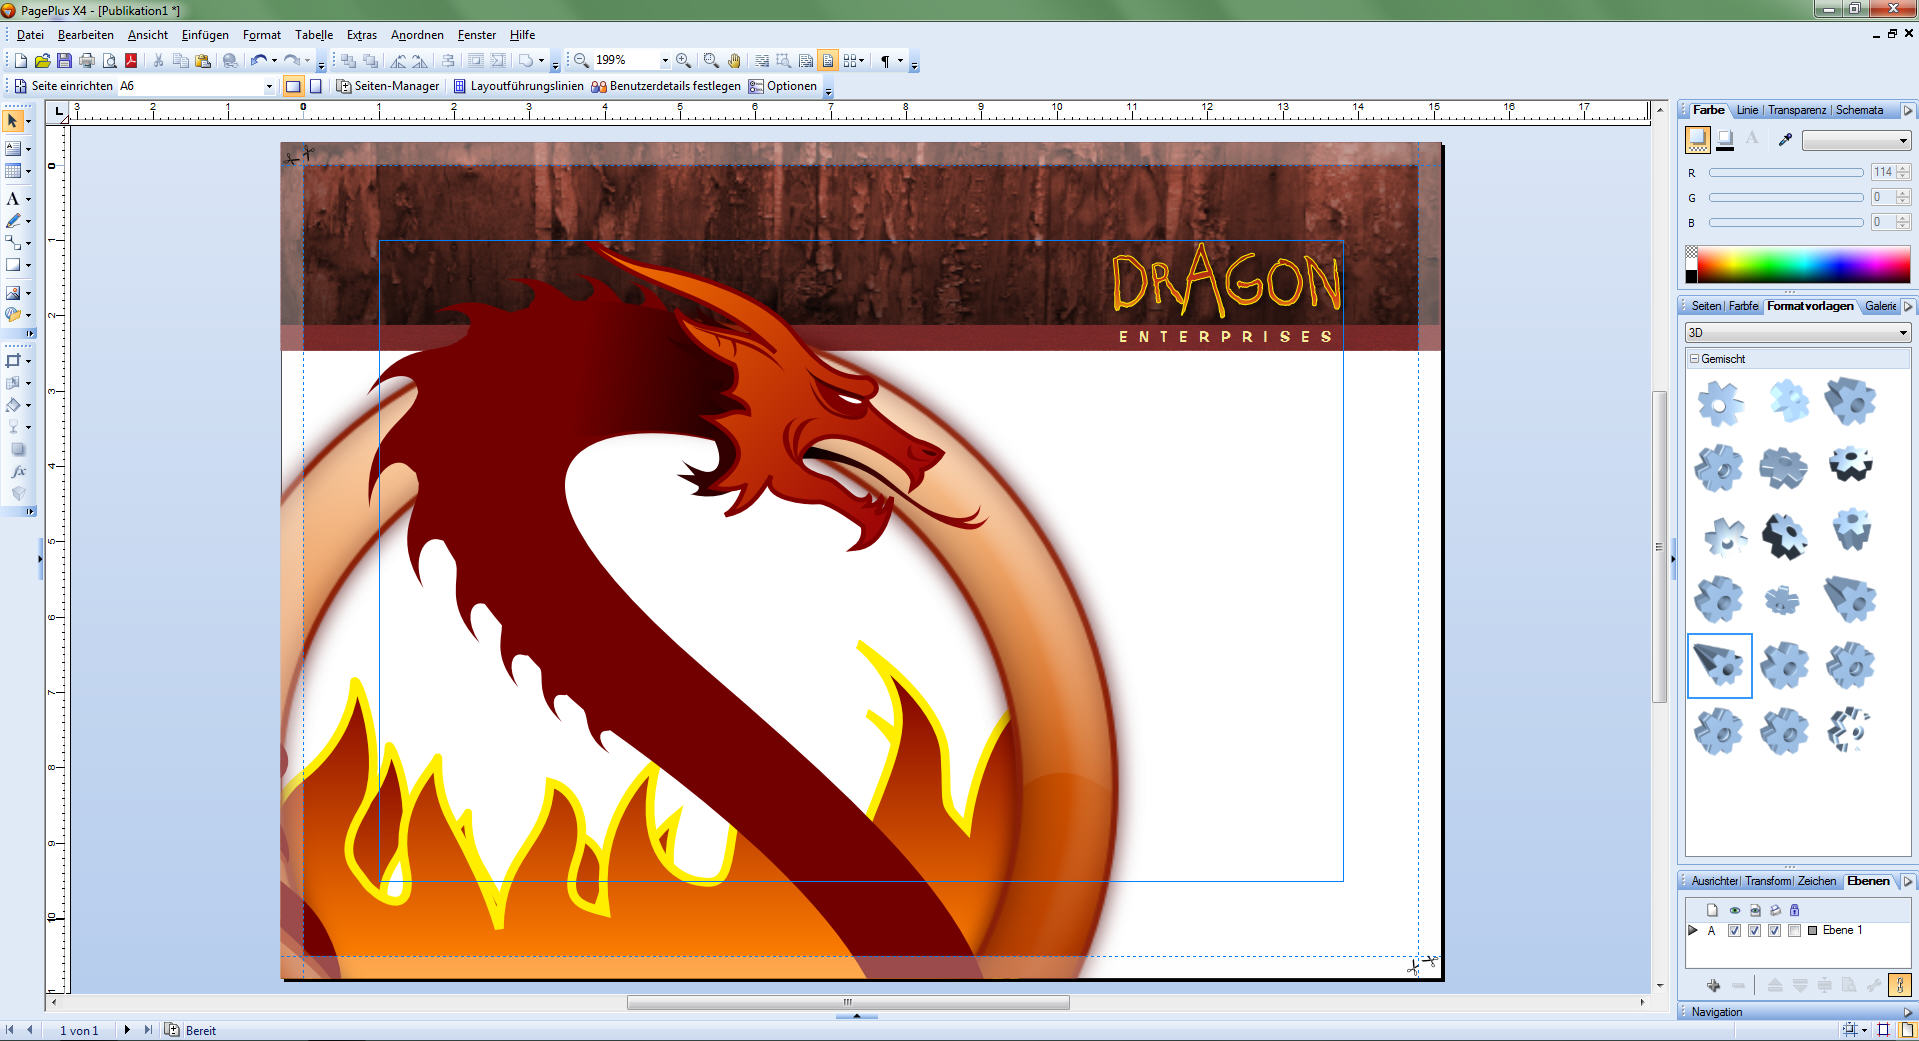The width and height of the screenshot is (1919, 1041).
Task: Expand the Ebene 1 layer triangle
Action: [1693, 930]
